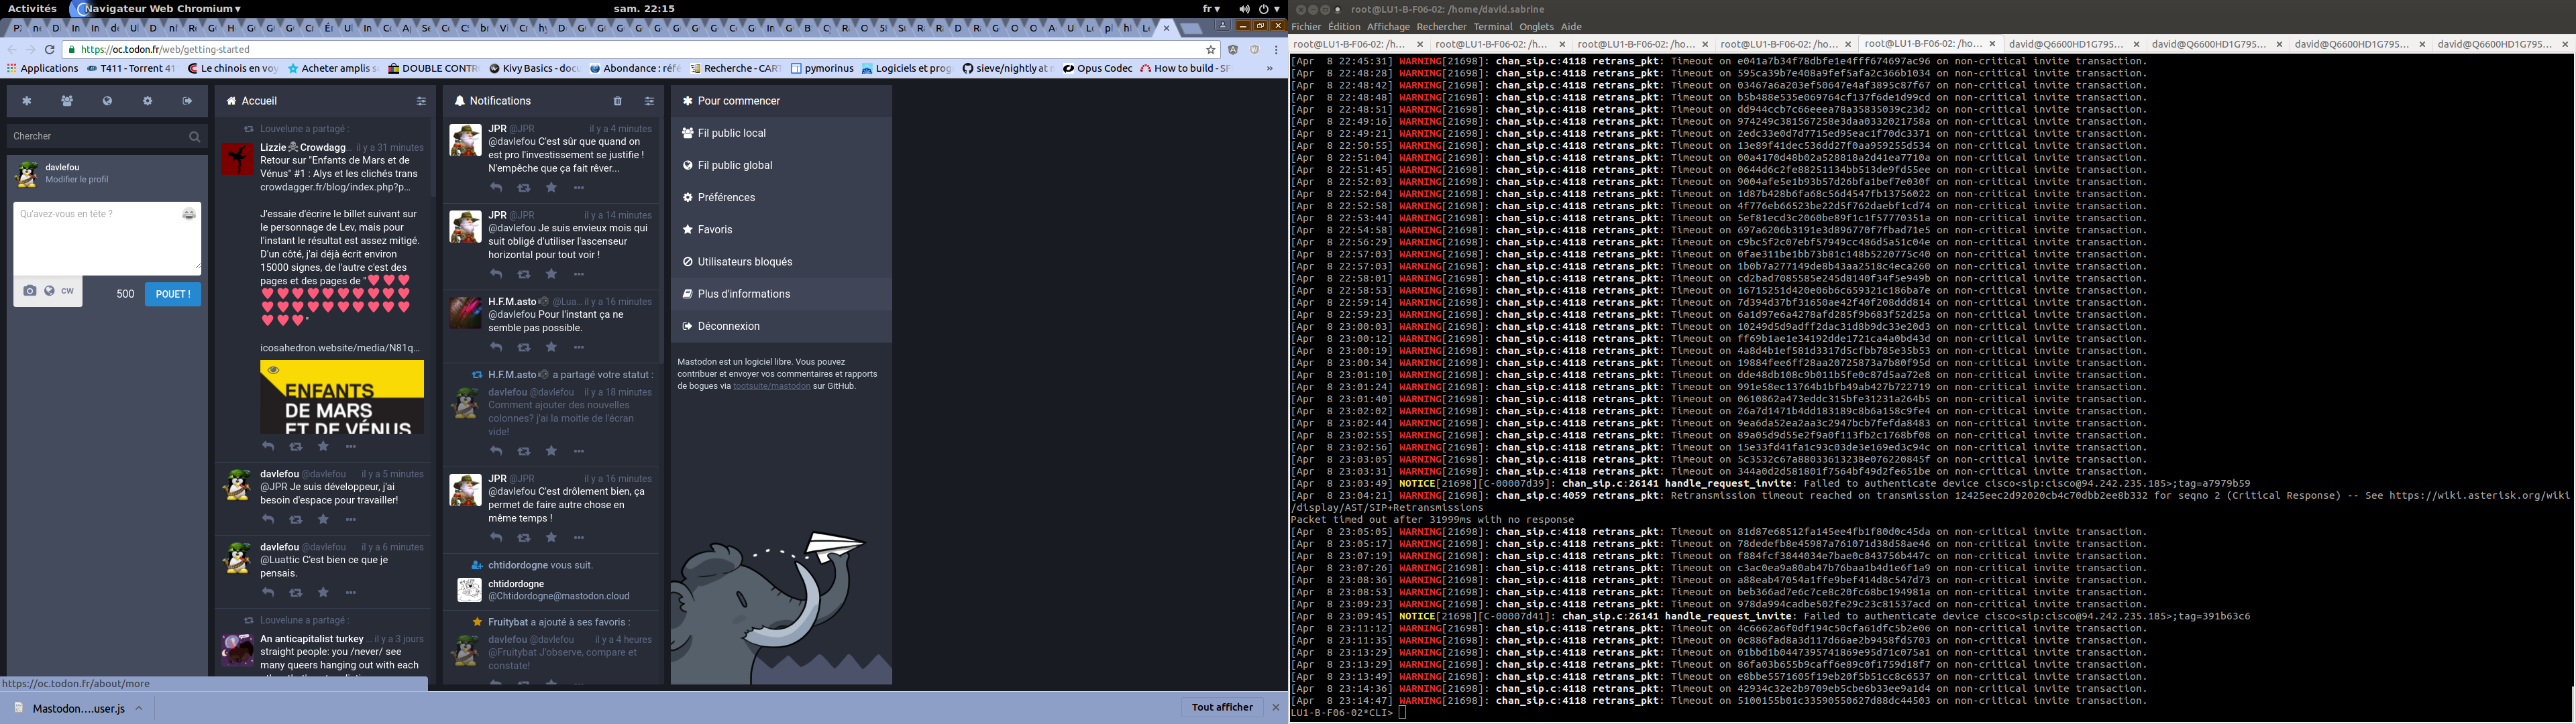Open preferences via the gear icon in compose header
Viewport: 2576px width, 724px height.
(x=147, y=101)
